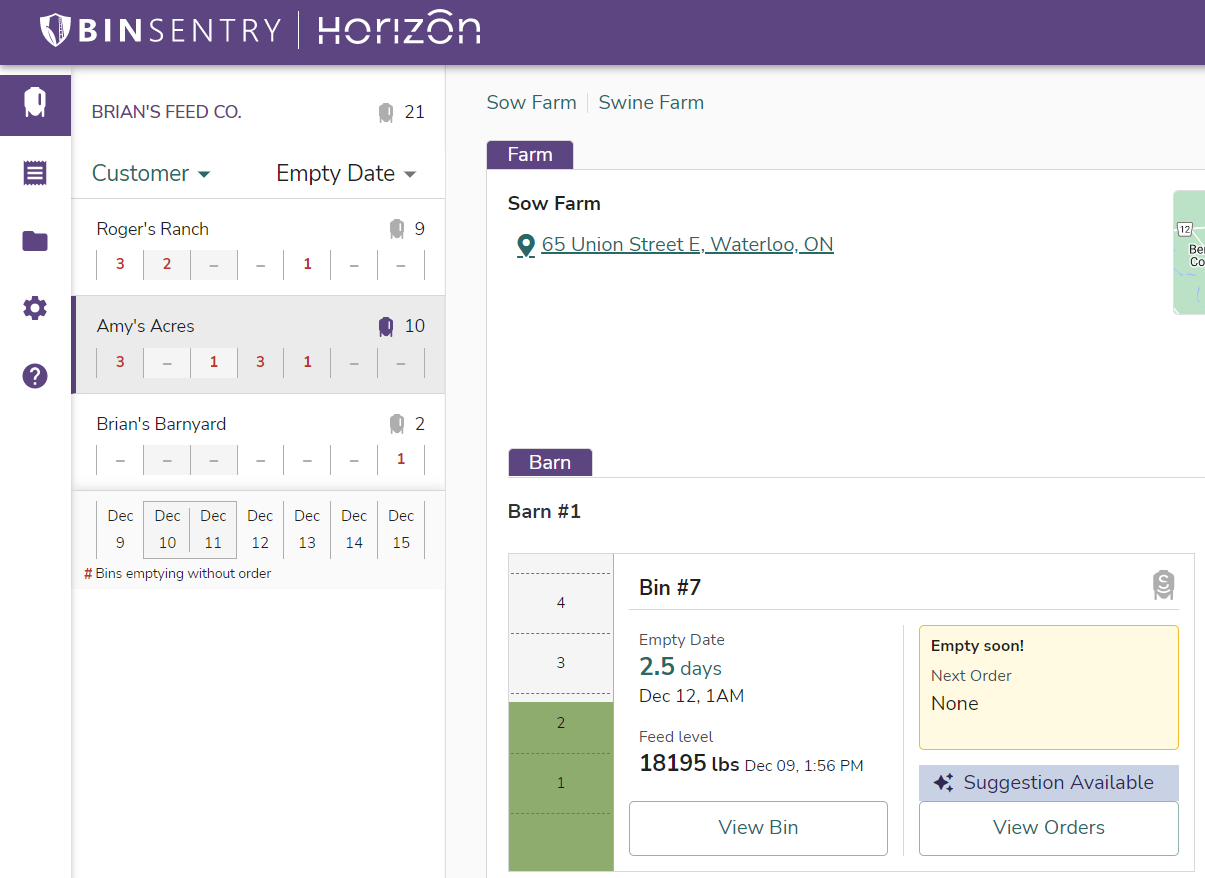Open the help question mark icon
Viewport: 1205px width, 878px height.
[35, 376]
